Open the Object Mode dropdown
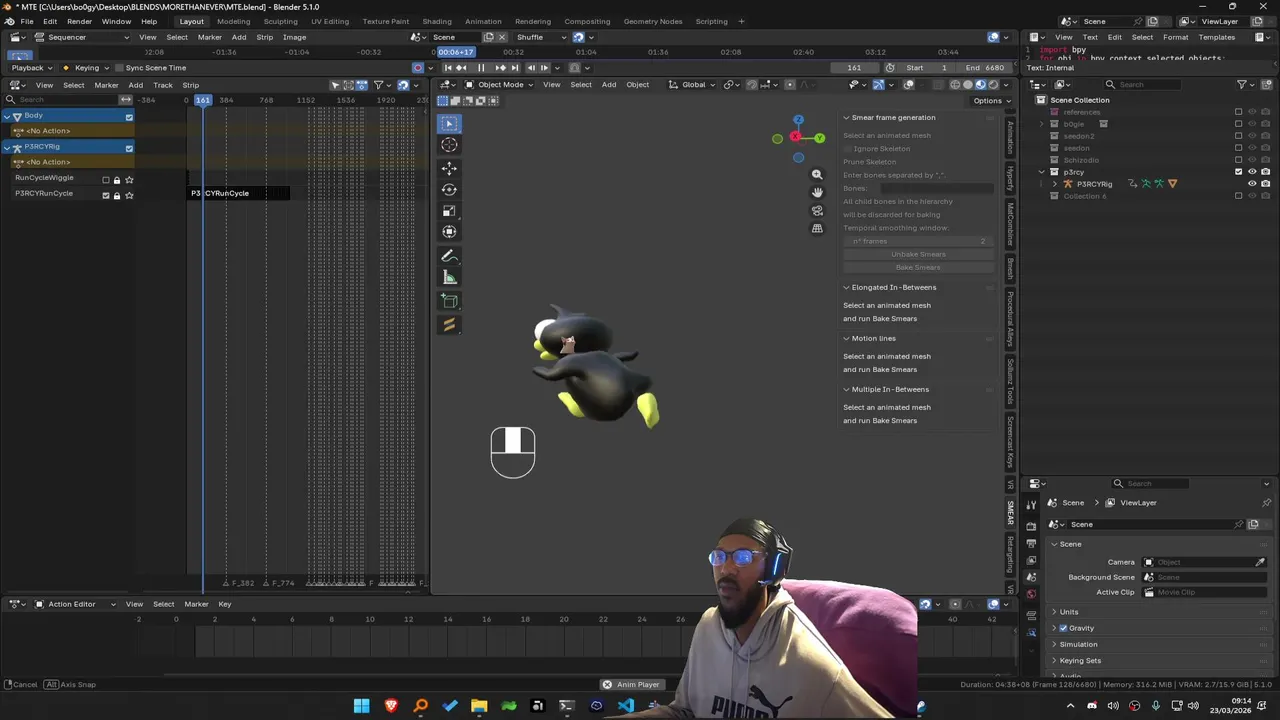1280x720 pixels. pyautogui.click(x=500, y=85)
